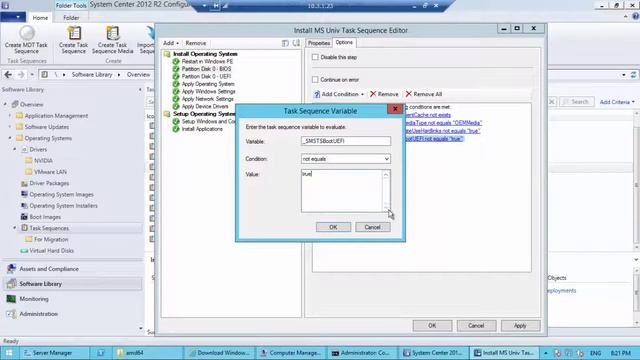
Task: Switch to Properties tab
Action: pos(319,43)
